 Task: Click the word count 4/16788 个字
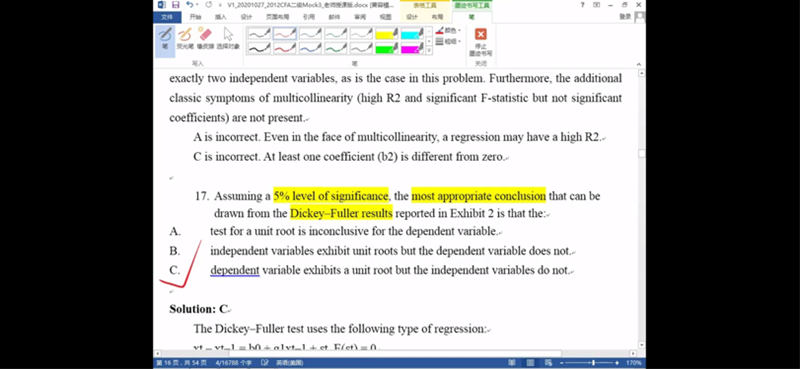point(234,363)
